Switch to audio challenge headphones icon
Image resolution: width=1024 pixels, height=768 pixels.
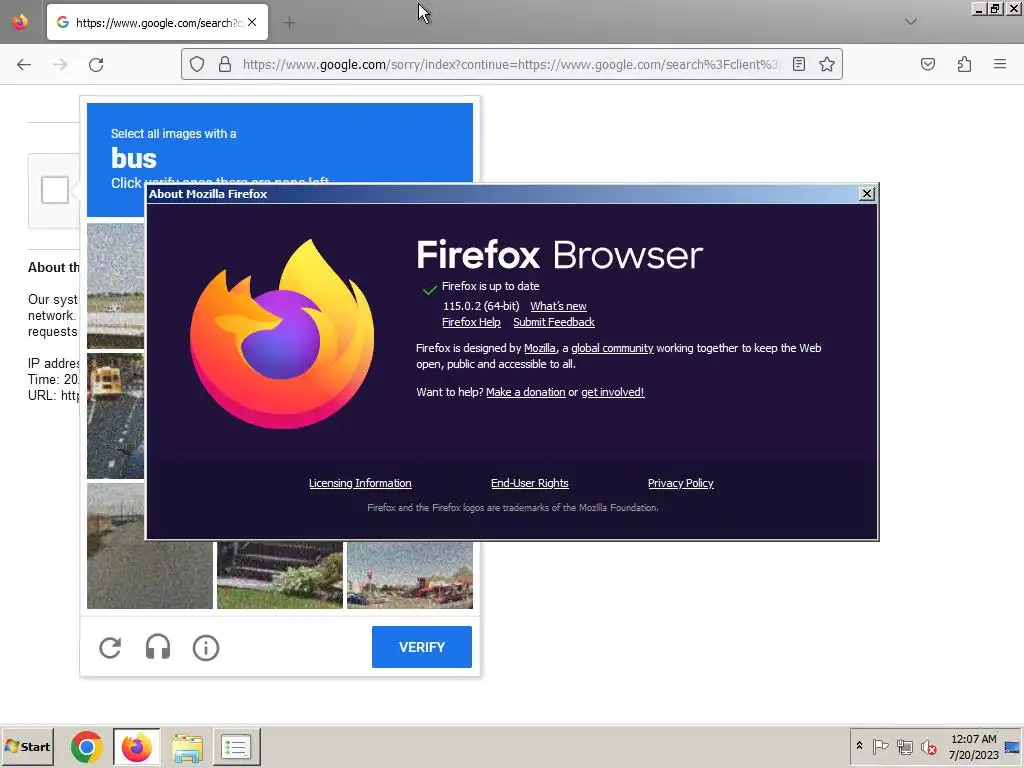pos(158,648)
